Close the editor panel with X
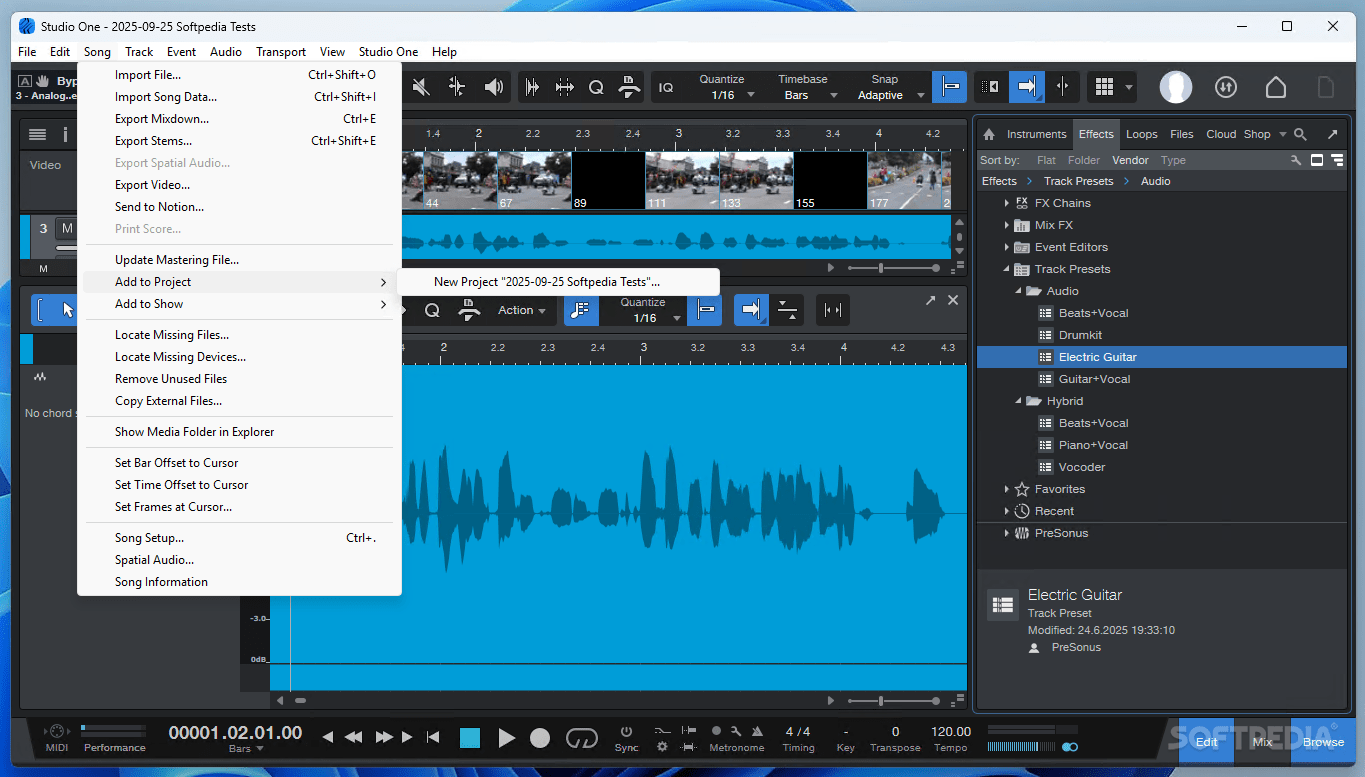This screenshot has width=1365, height=777. [x=953, y=300]
